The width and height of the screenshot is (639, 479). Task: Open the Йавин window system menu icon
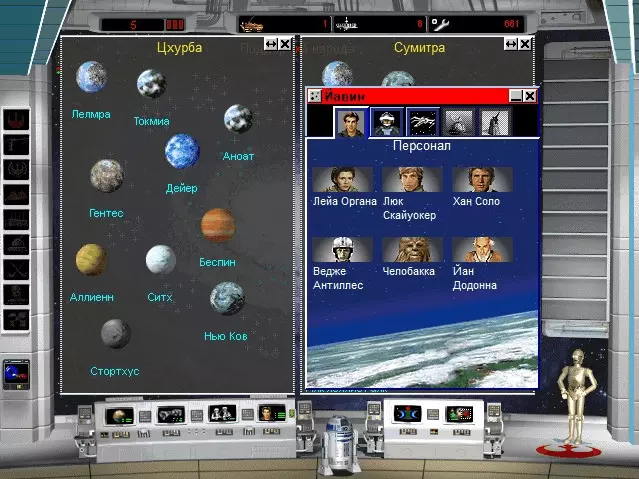pos(314,96)
